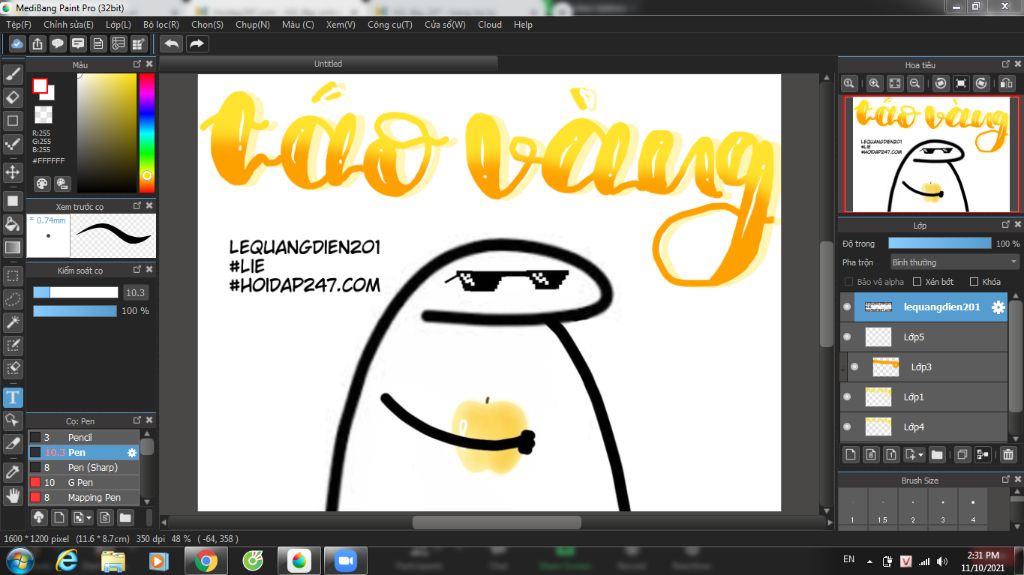Hide the Lớp5 layer

pyautogui.click(x=847, y=337)
